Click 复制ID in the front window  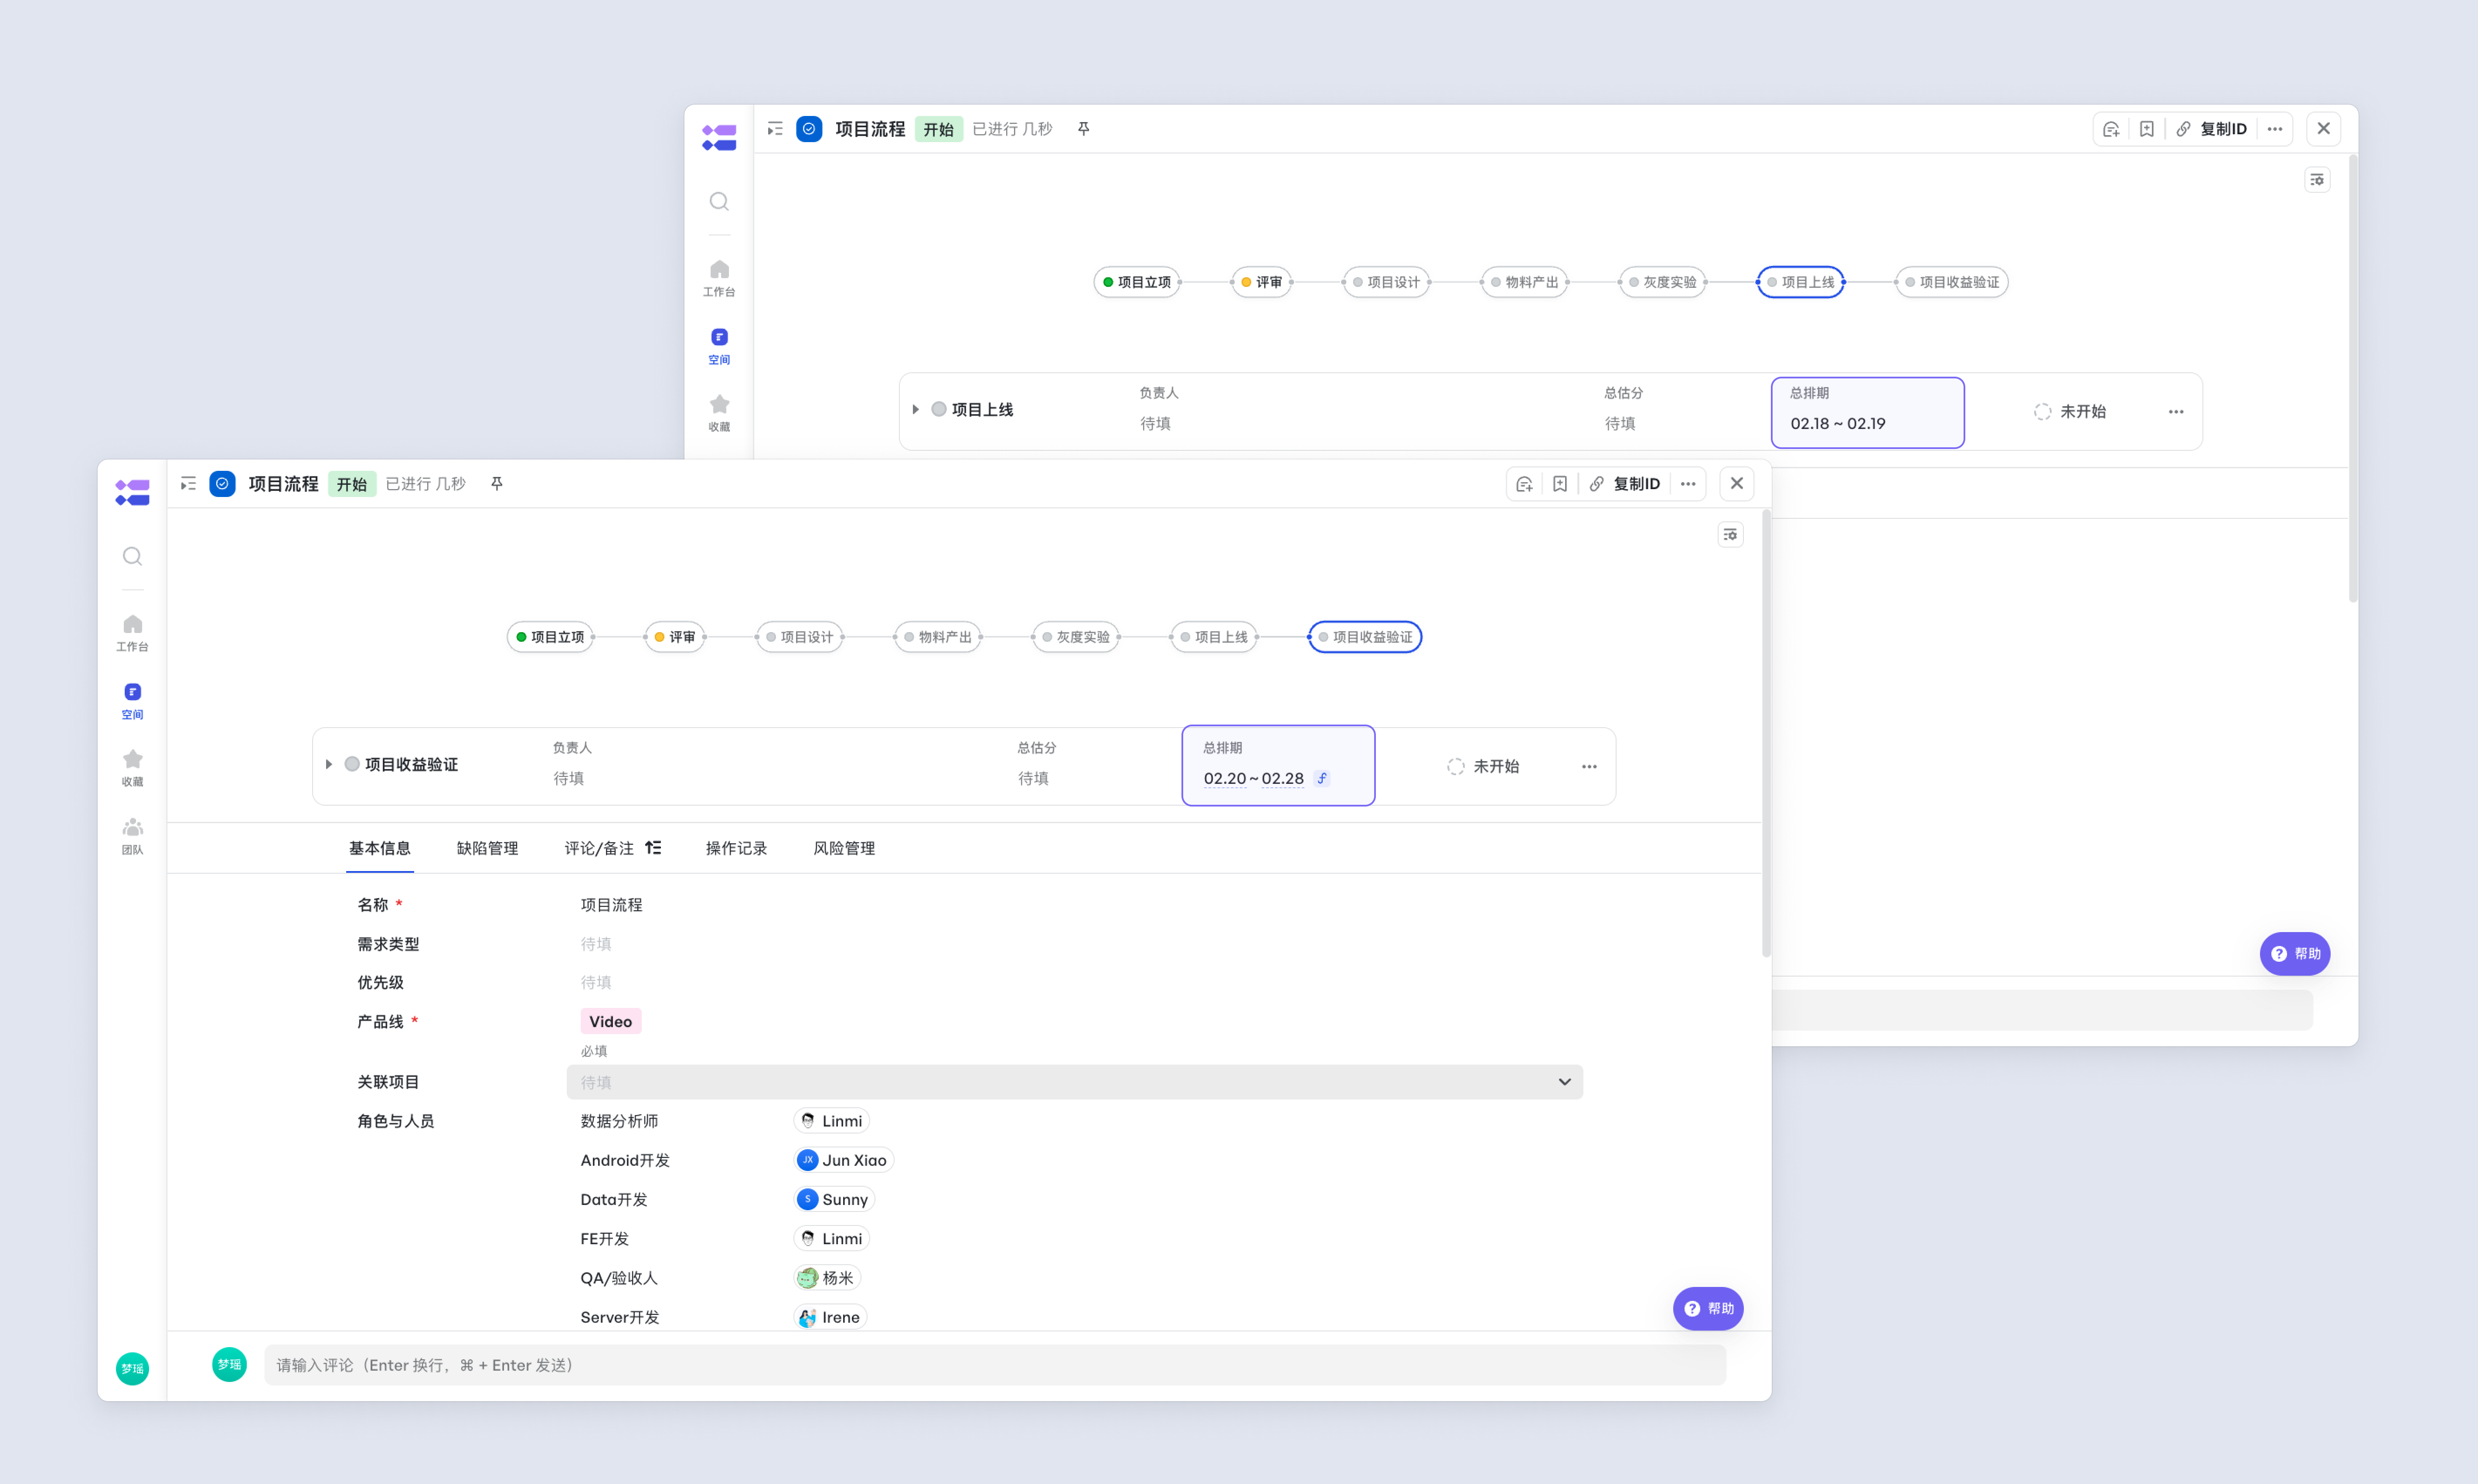pos(1625,484)
